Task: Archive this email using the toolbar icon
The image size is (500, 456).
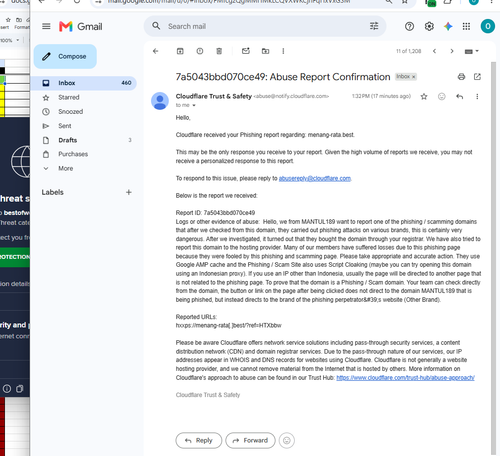Action: pos(180,51)
